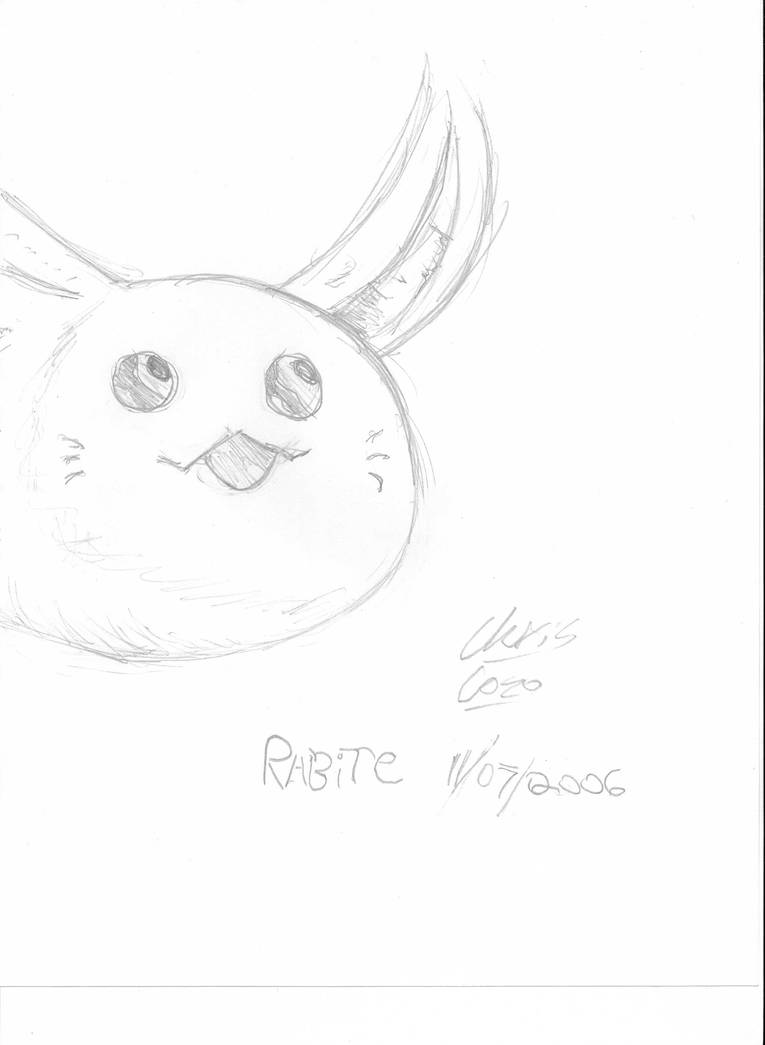Click the handwritten word RABITE
This screenshot has width=765, height=1045.
click(x=332, y=762)
